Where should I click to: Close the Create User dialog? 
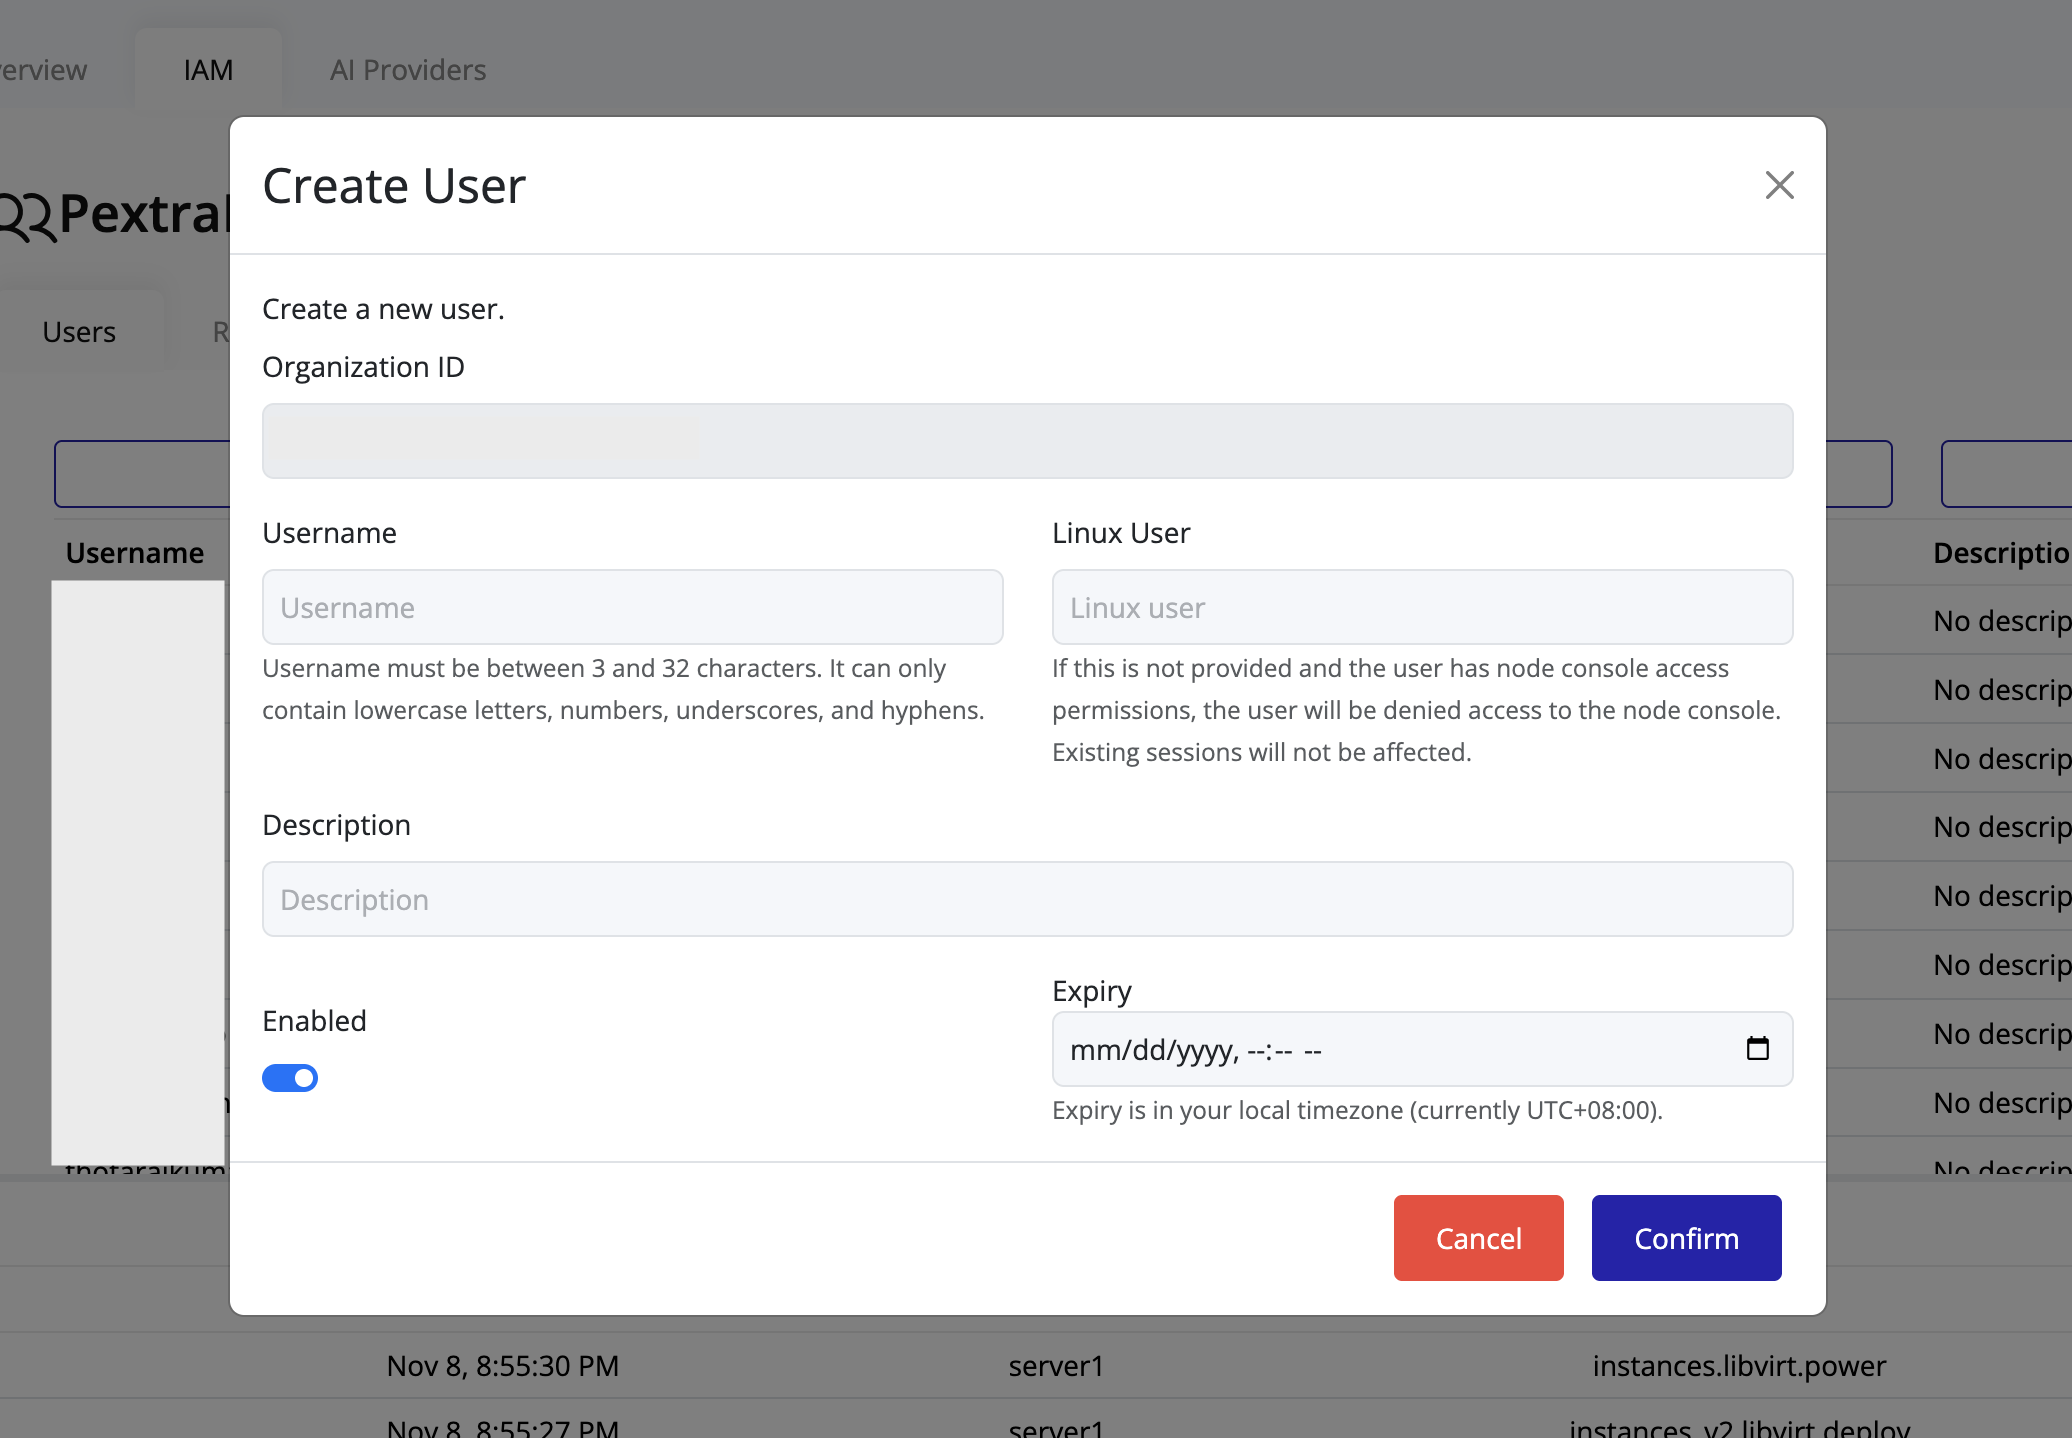pyautogui.click(x=1779, y=185)
